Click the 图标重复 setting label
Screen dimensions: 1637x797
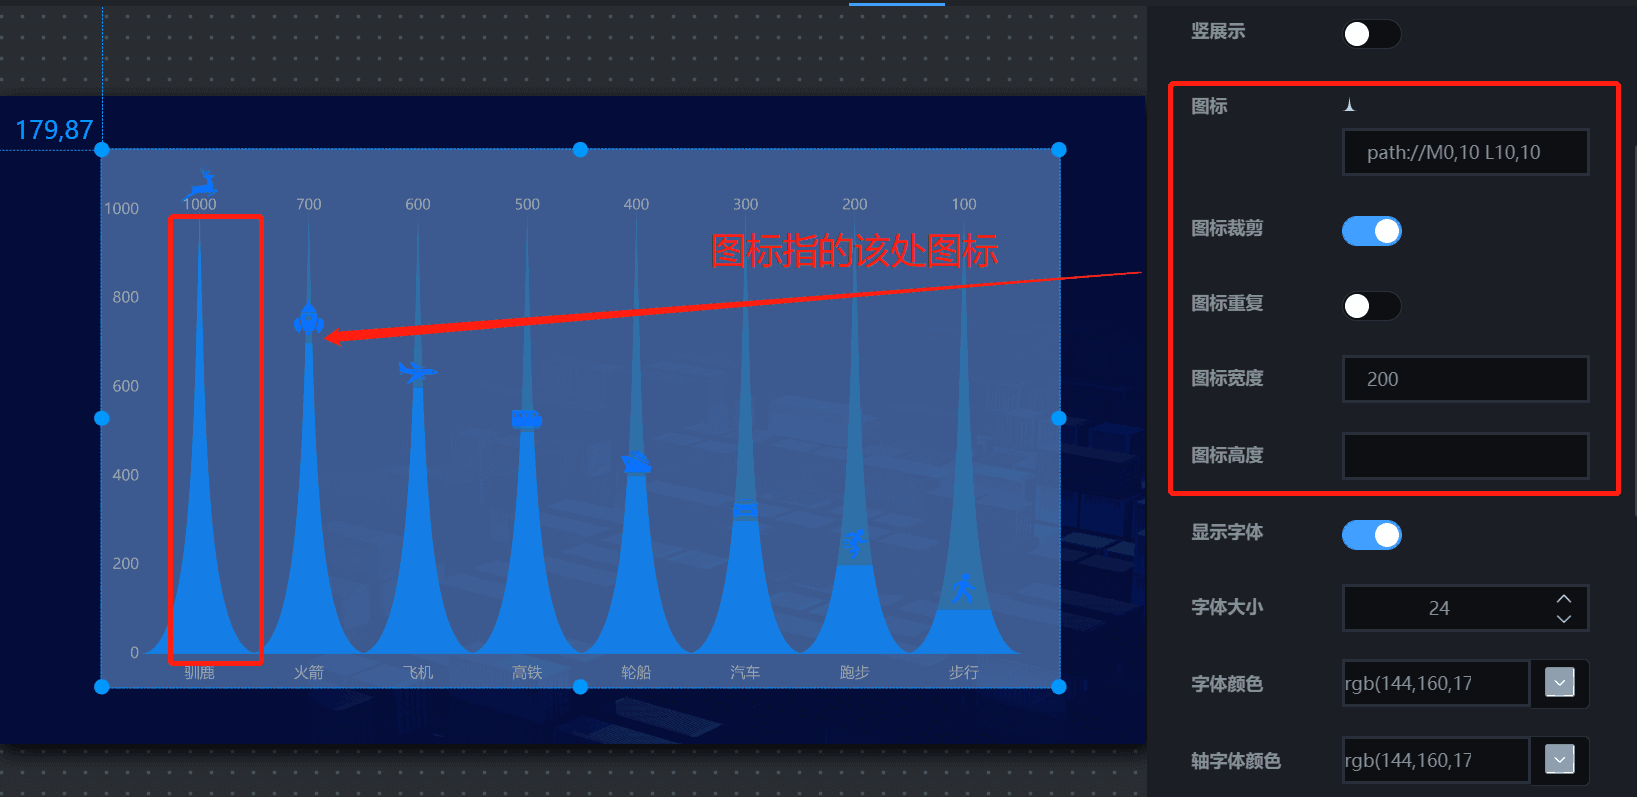point(1227,304)
